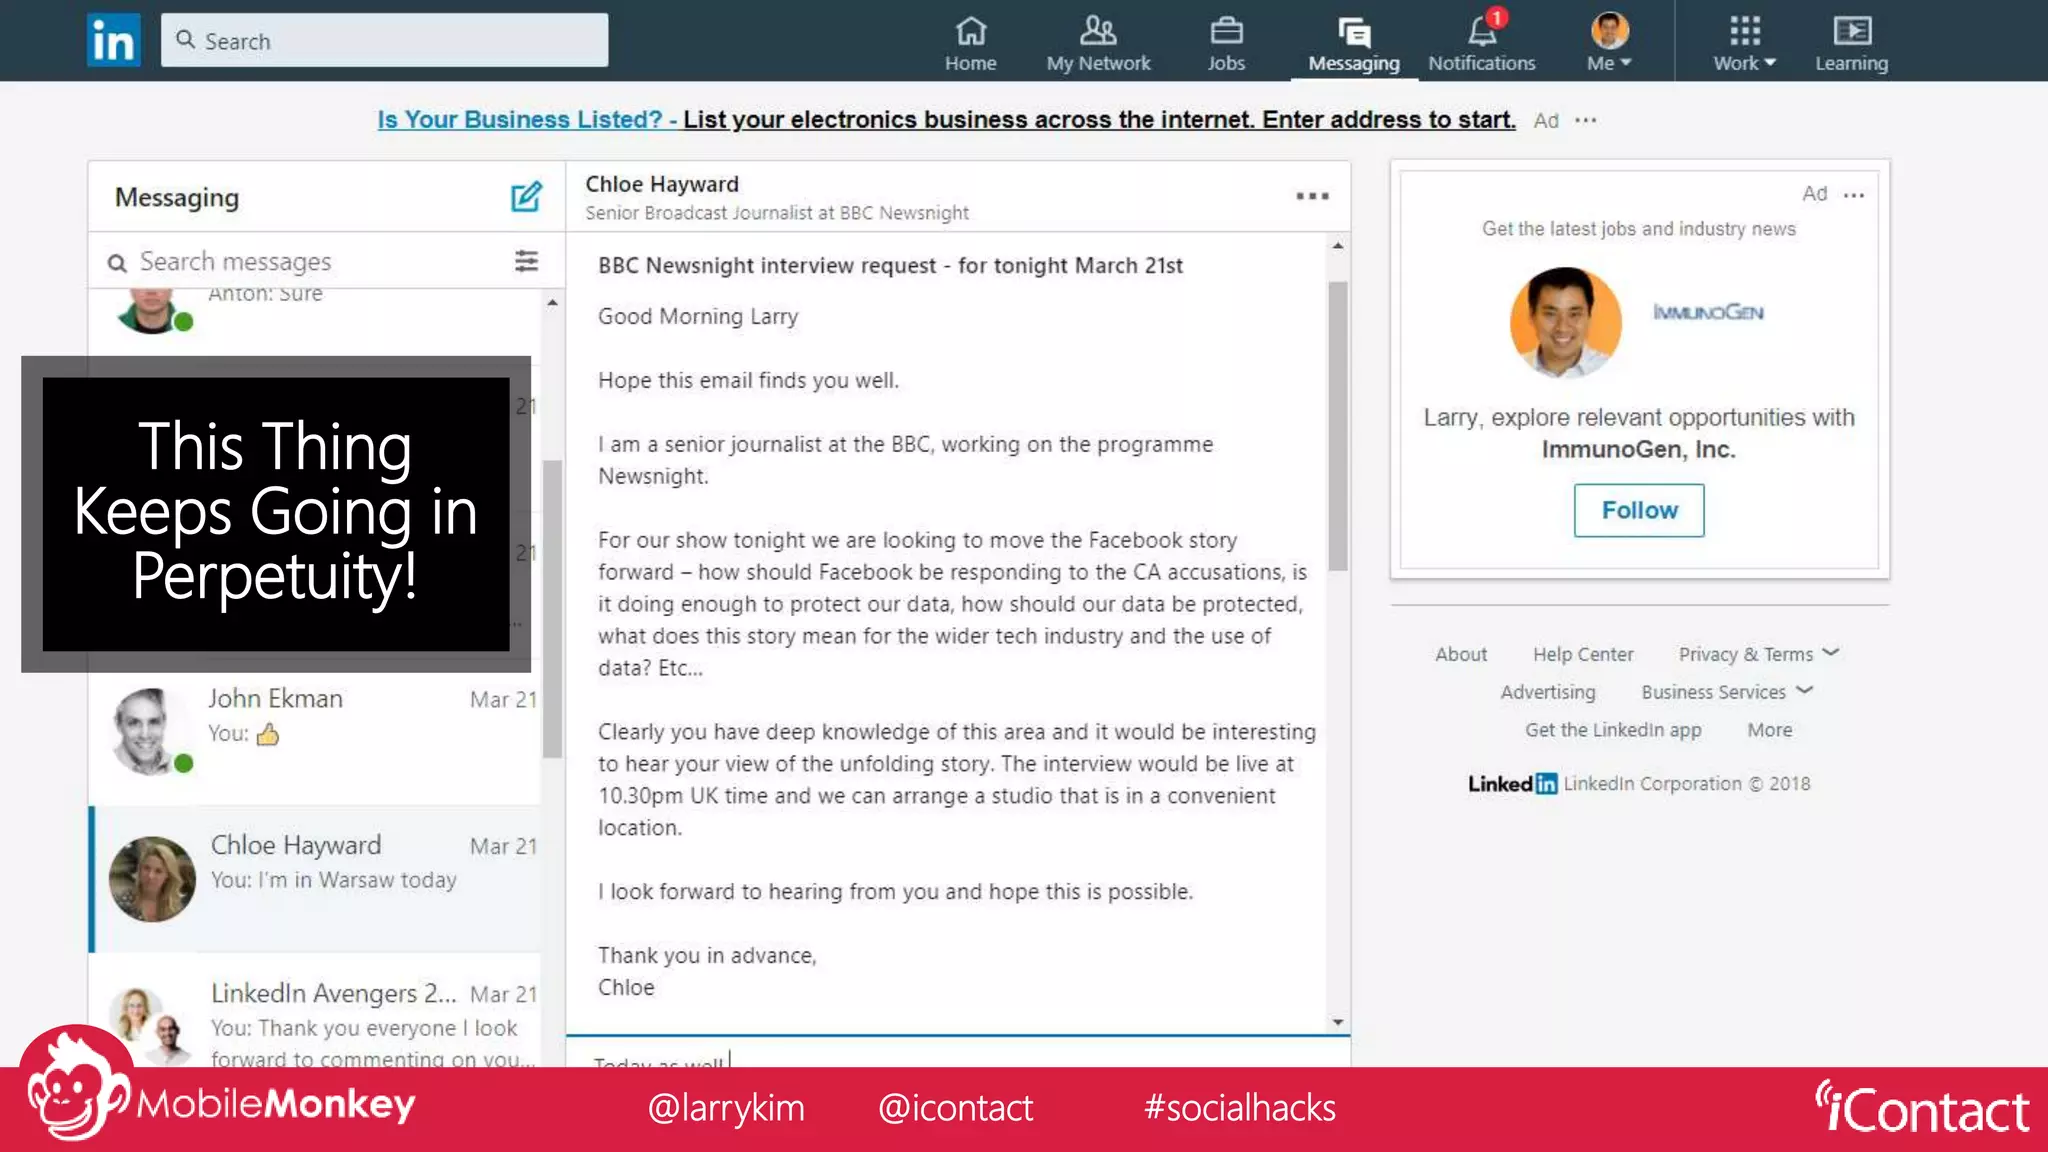Open message filter settings icon
2048x1152 pixels.
pos(526,261)
